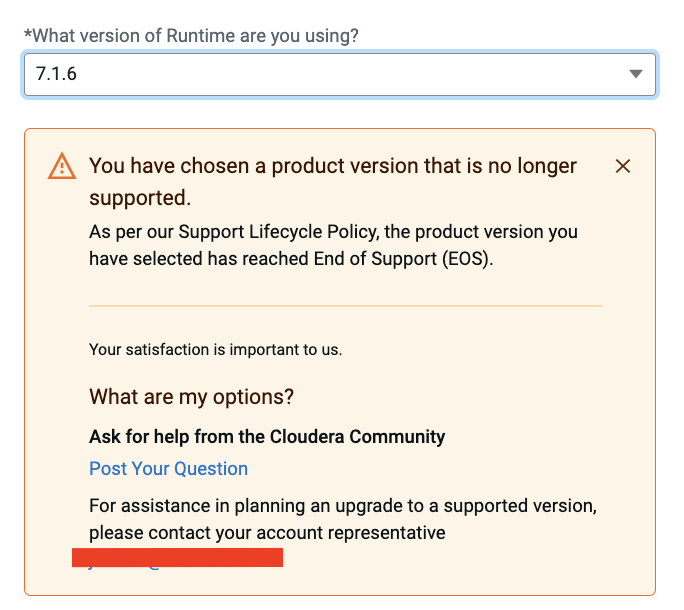This screenshot has height=610, width=684.
Task: Dismiss the unsupported version warning banner
Action: tap(623, 166)
